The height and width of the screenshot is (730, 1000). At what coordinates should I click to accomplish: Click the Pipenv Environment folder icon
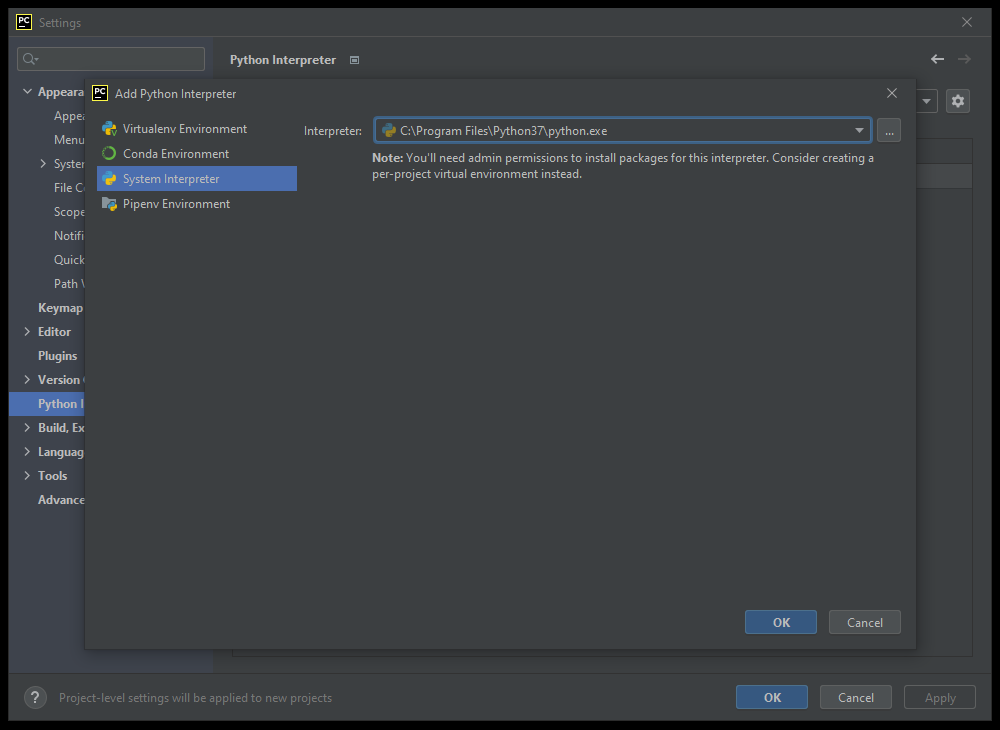(x=108, y=203)
